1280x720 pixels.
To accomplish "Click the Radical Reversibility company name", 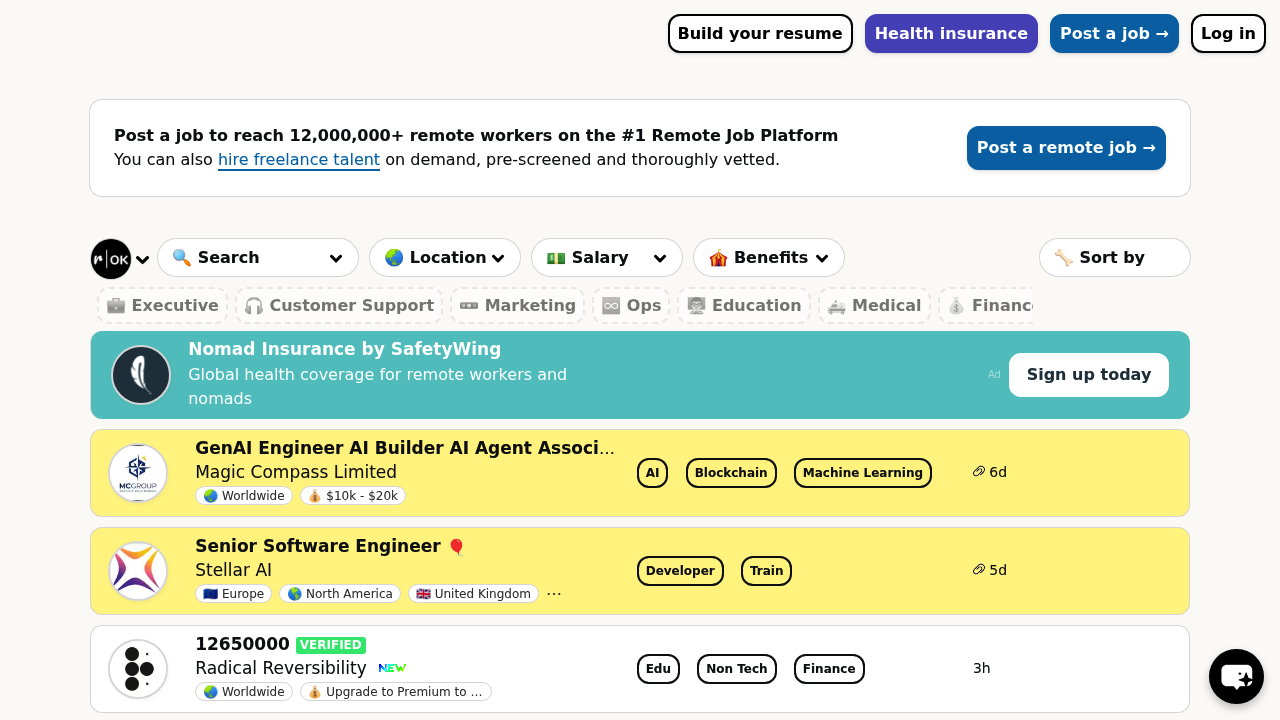I will (281, 668).
